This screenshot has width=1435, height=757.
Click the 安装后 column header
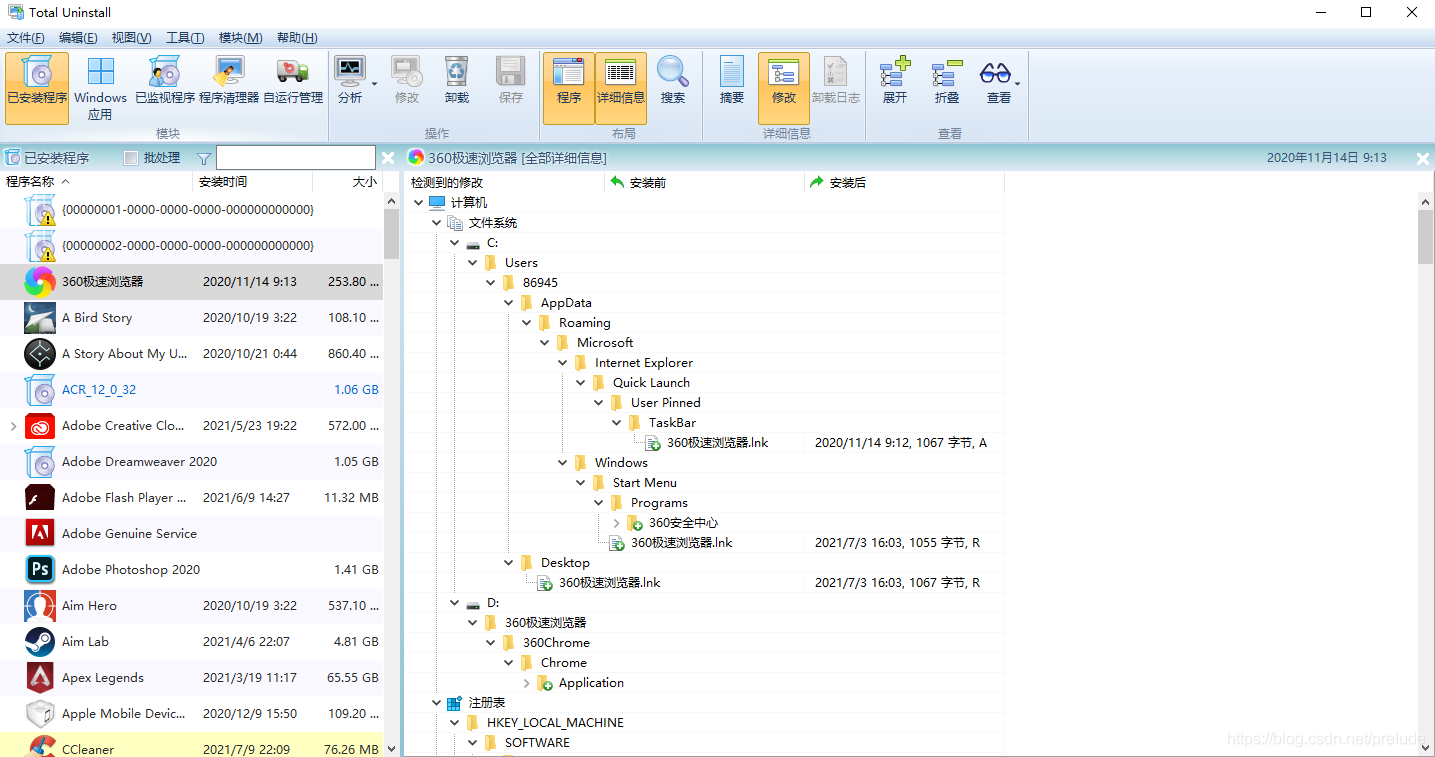coord(904,183)
